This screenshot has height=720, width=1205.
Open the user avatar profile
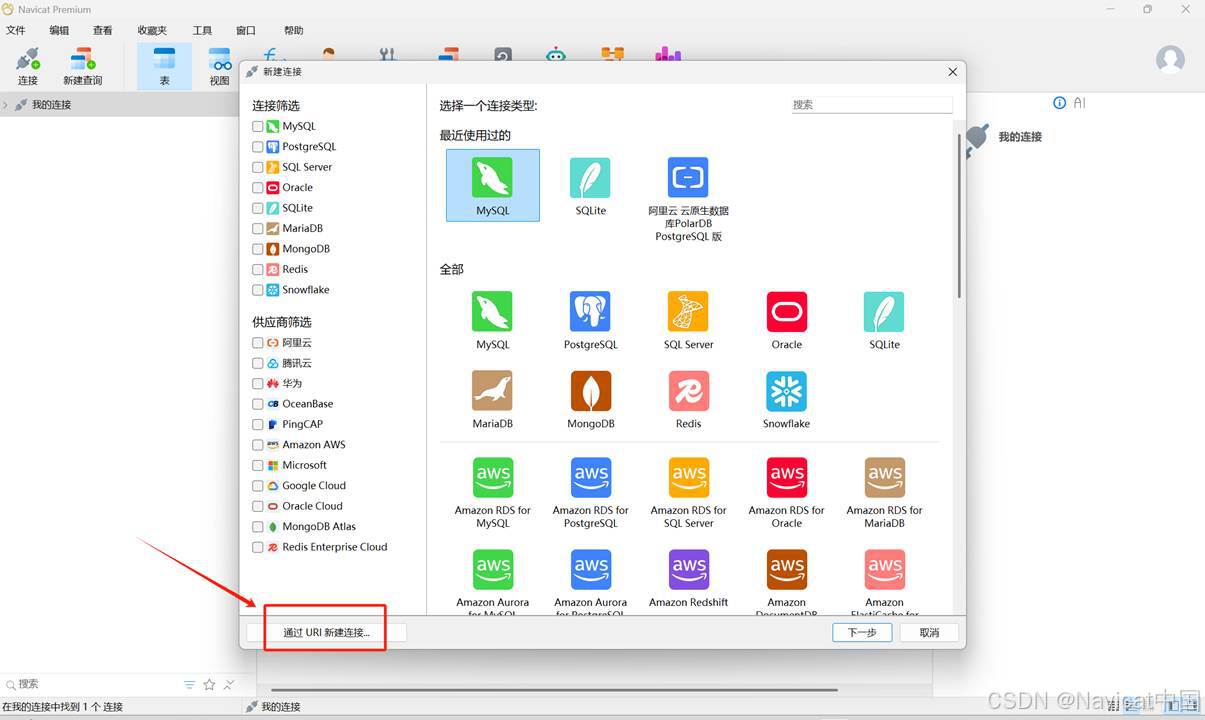[1170, 59]
